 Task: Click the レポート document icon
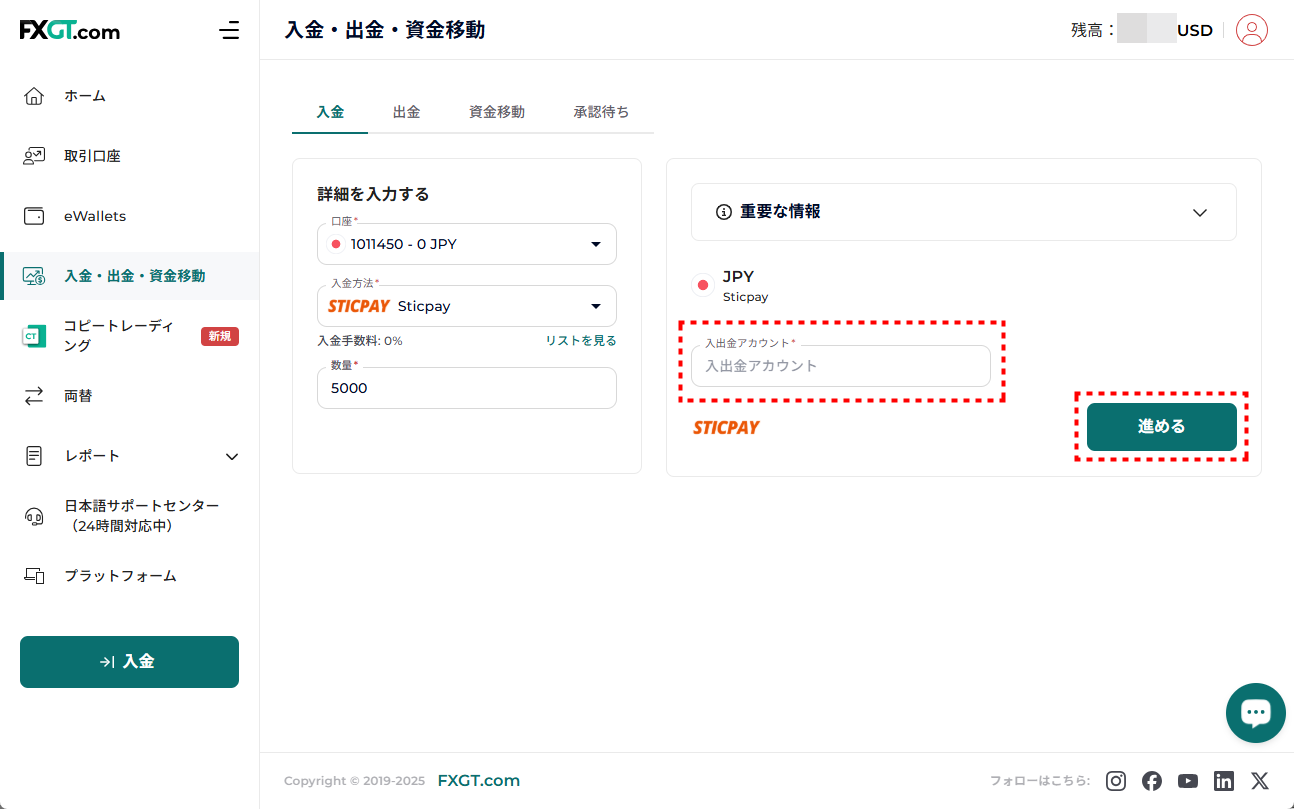point(34,456)
